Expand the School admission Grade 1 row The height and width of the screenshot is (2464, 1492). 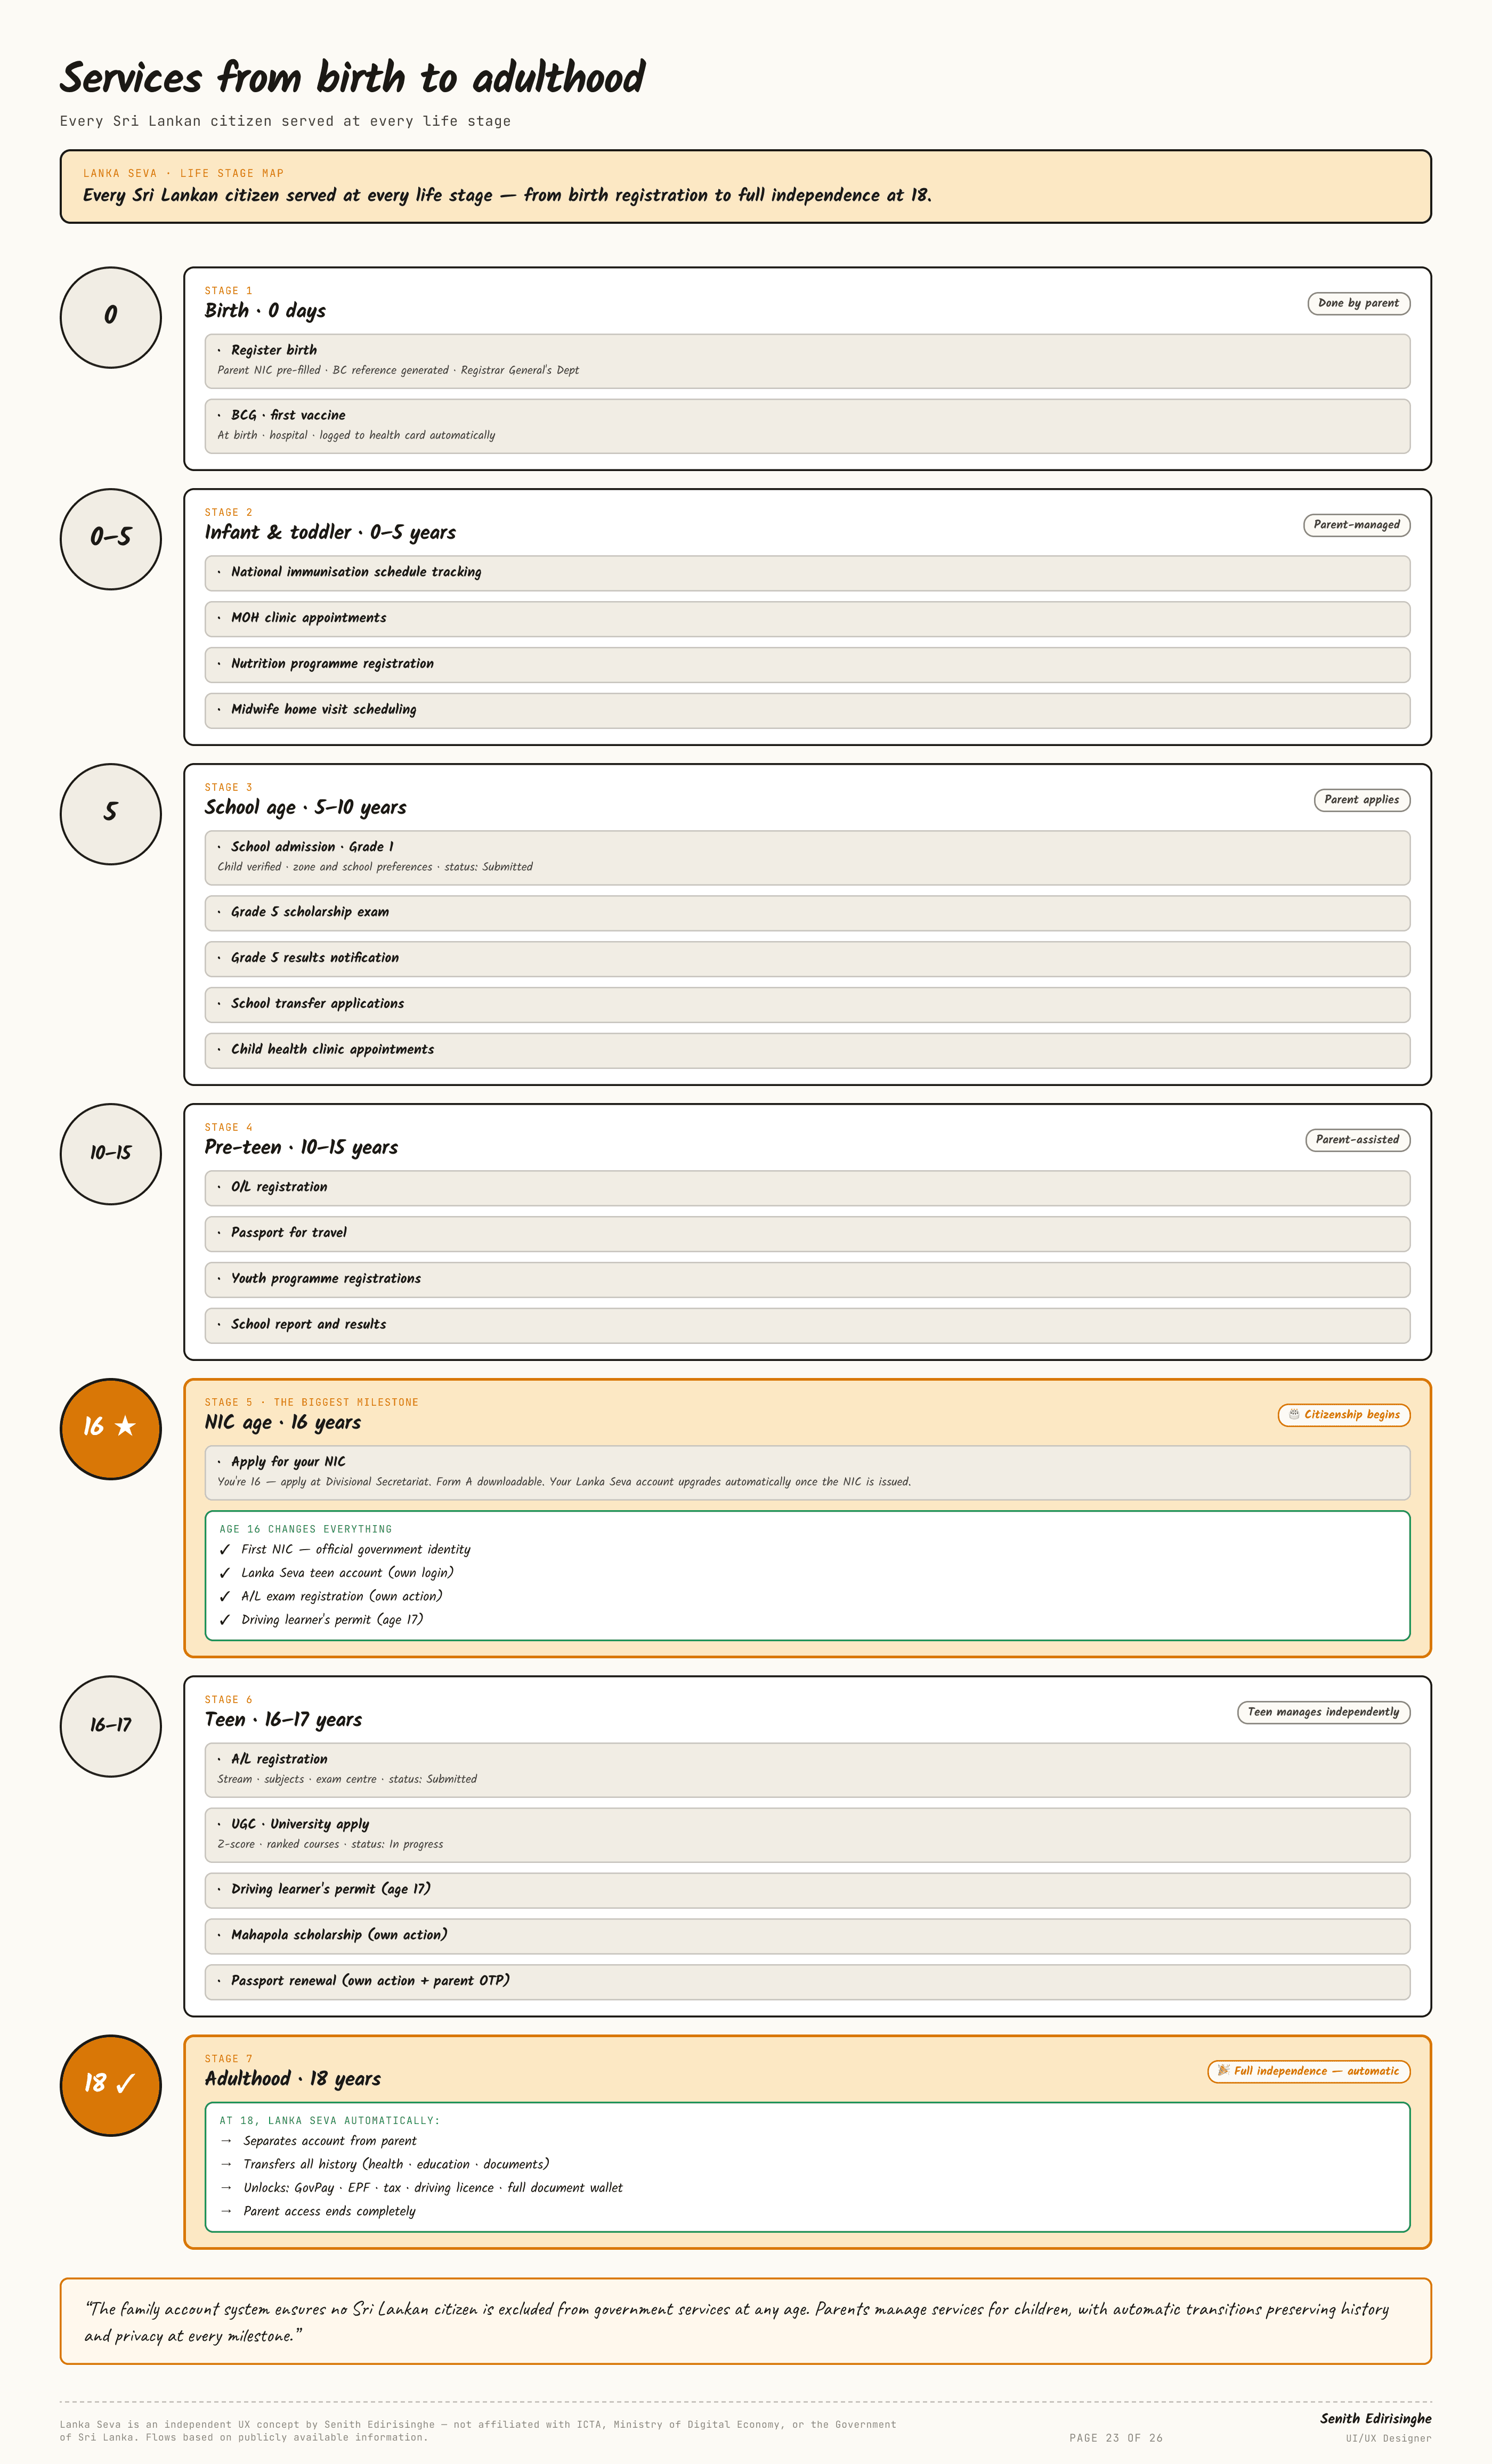click(x=807, y=858)
